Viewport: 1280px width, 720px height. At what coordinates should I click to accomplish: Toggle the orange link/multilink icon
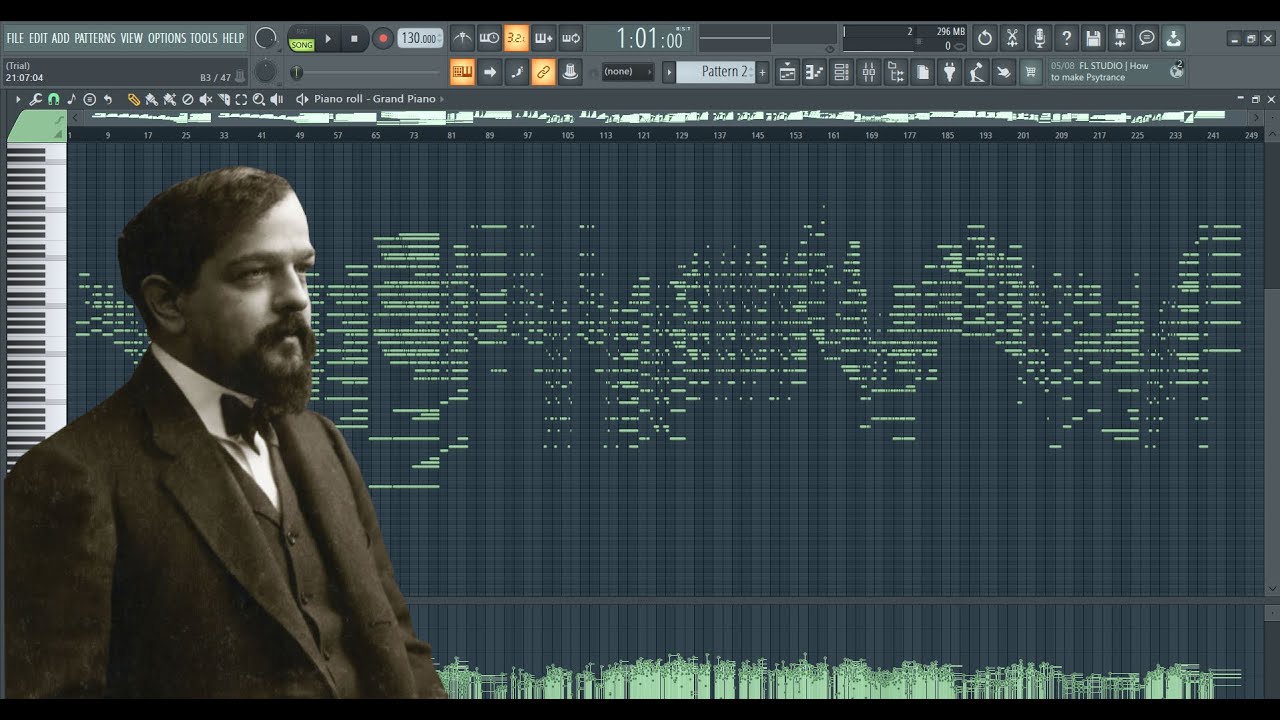(543, 72)
